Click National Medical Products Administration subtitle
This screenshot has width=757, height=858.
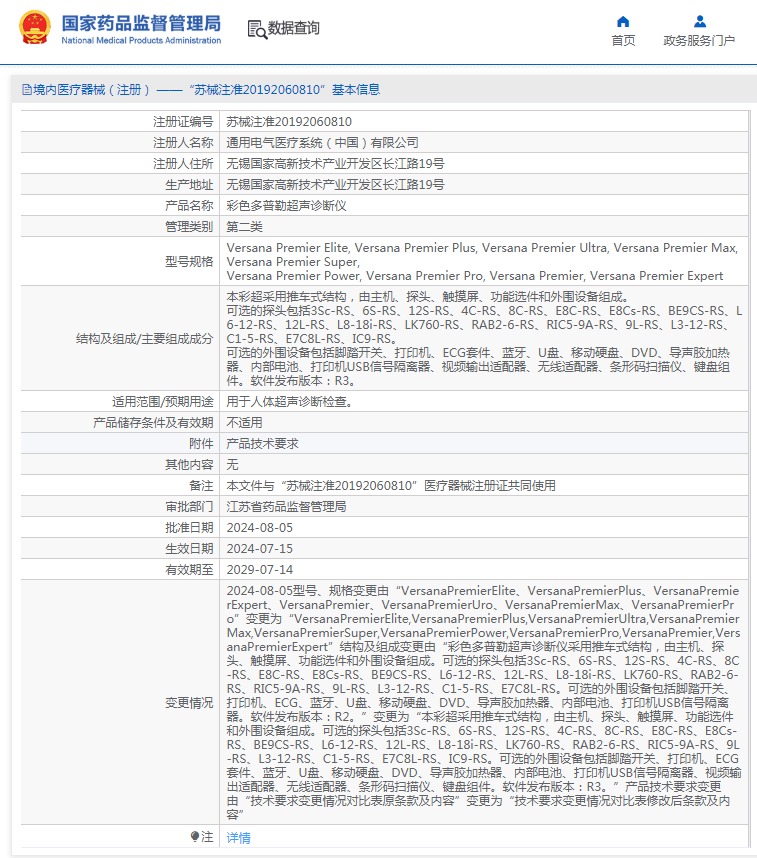coord(141,40)
